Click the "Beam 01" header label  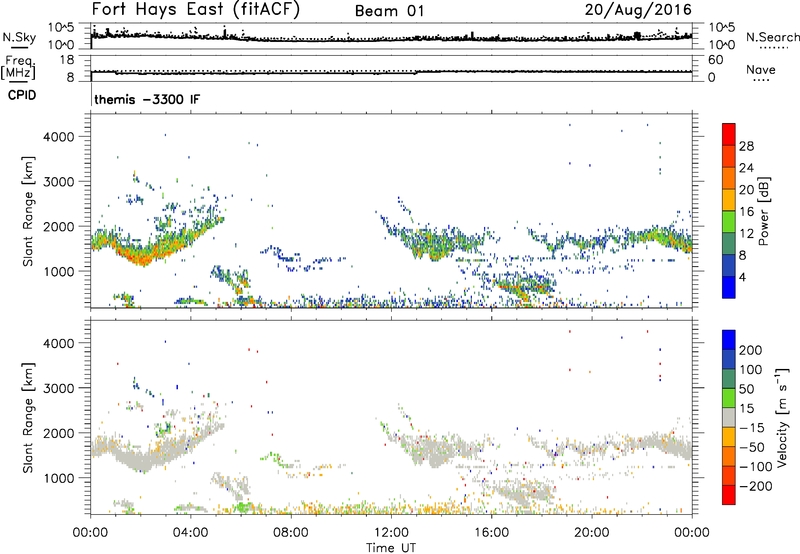[390, 11]
